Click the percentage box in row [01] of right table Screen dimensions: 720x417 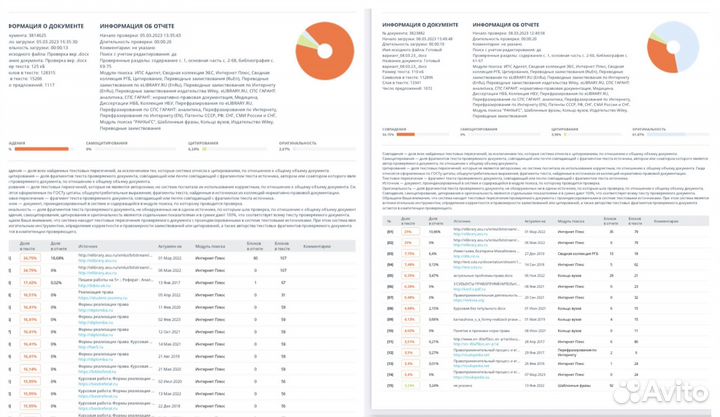[x=408, y=231]
